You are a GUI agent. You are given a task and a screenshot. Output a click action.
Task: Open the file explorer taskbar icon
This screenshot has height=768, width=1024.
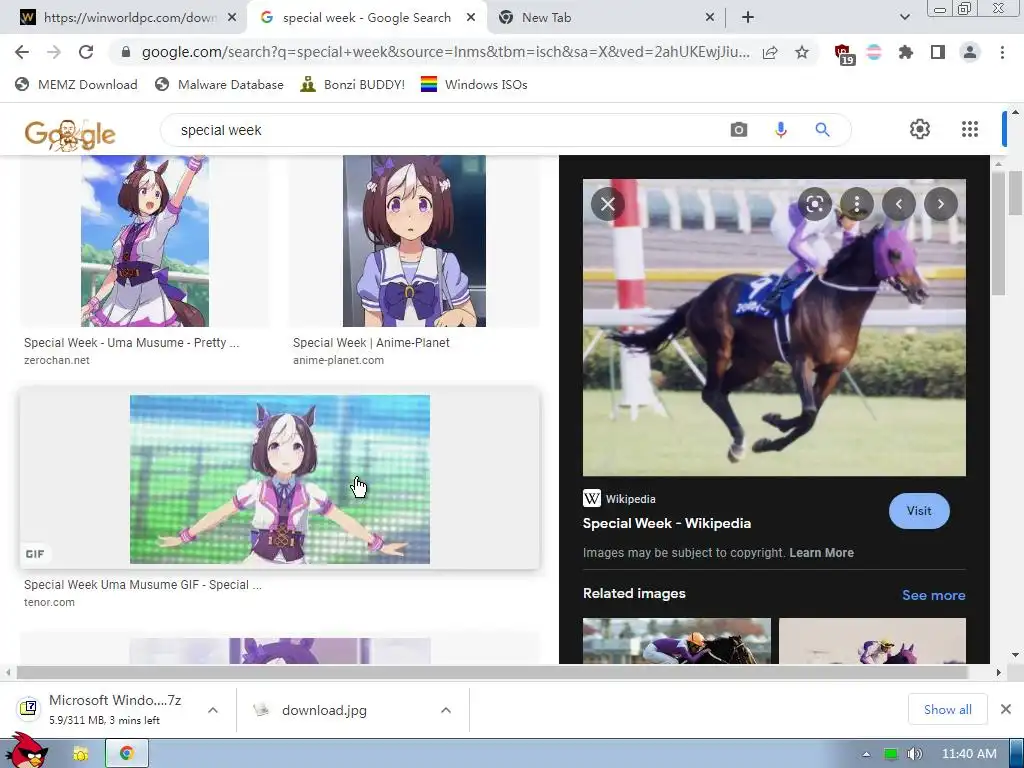80,754
